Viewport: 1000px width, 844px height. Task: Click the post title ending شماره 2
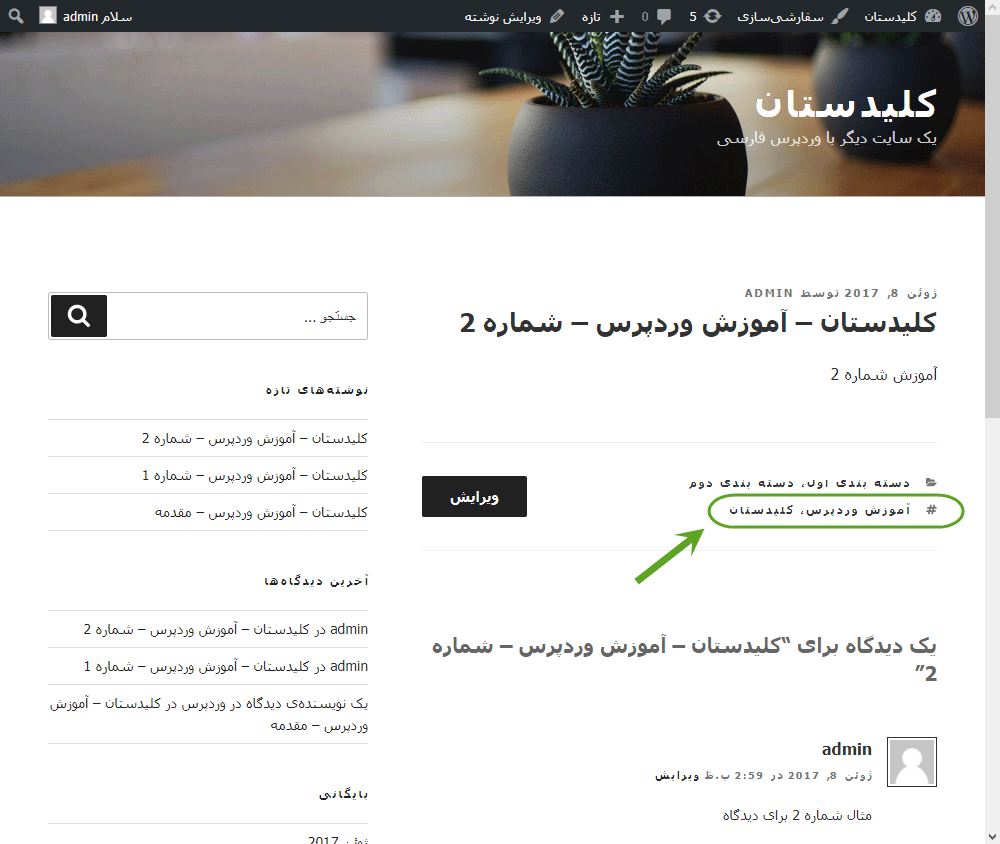[x=698, y=323]
